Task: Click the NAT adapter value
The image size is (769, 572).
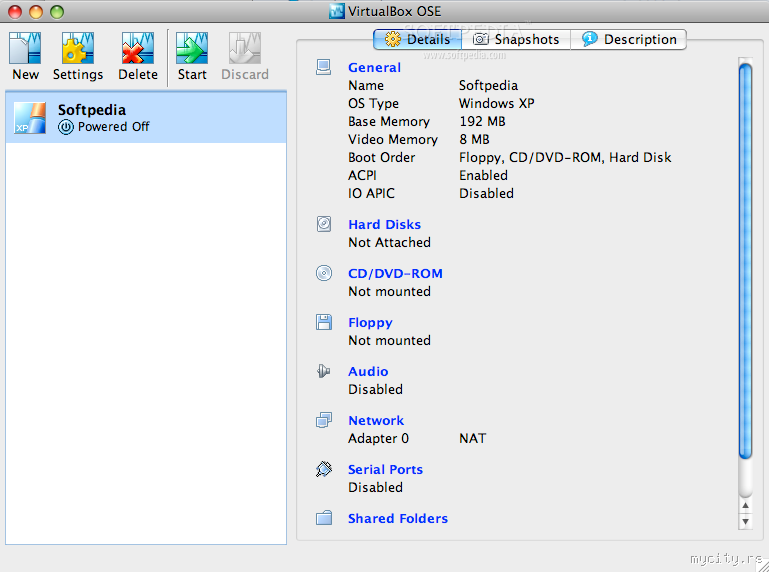Action: [473, 439]
